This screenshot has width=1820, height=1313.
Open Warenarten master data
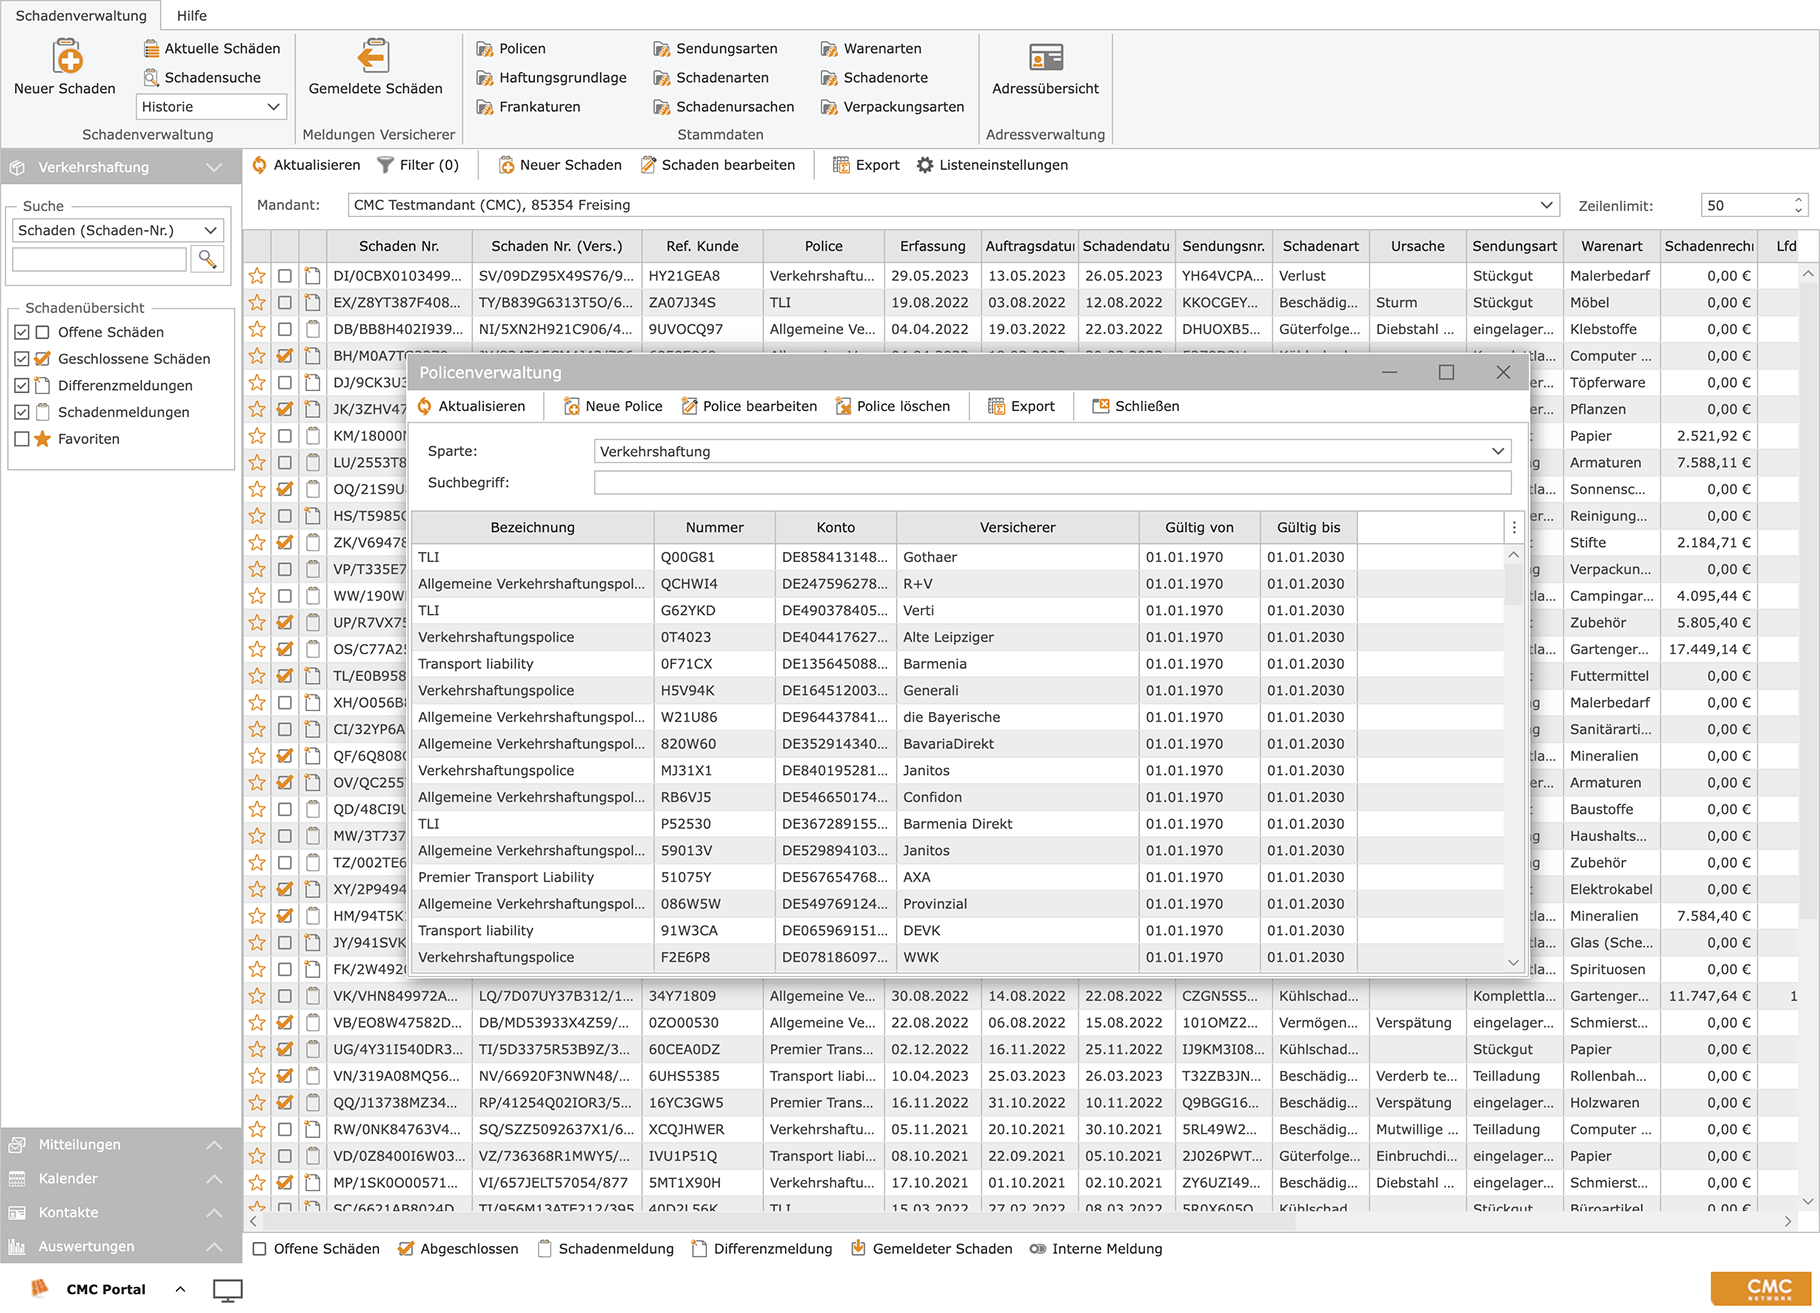[871, 48]
